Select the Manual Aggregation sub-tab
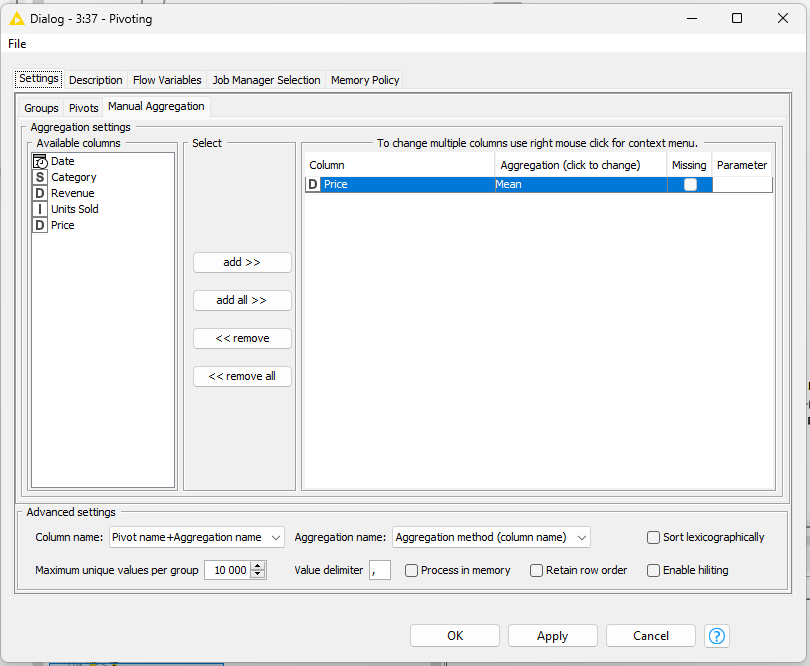This screenshot has width=810, height=666. click(156, 106)
